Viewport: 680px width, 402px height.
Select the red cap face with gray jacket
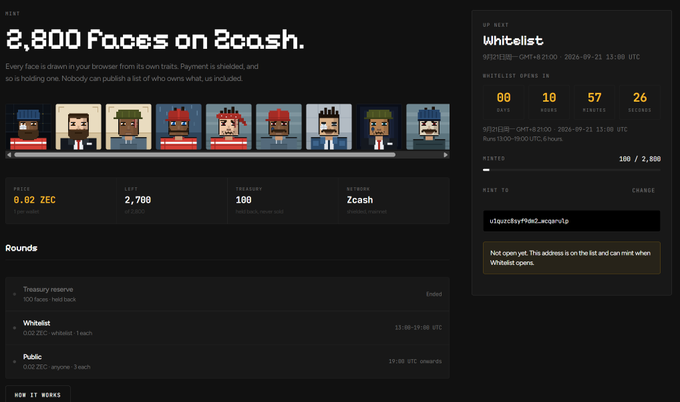coord(279,127)
